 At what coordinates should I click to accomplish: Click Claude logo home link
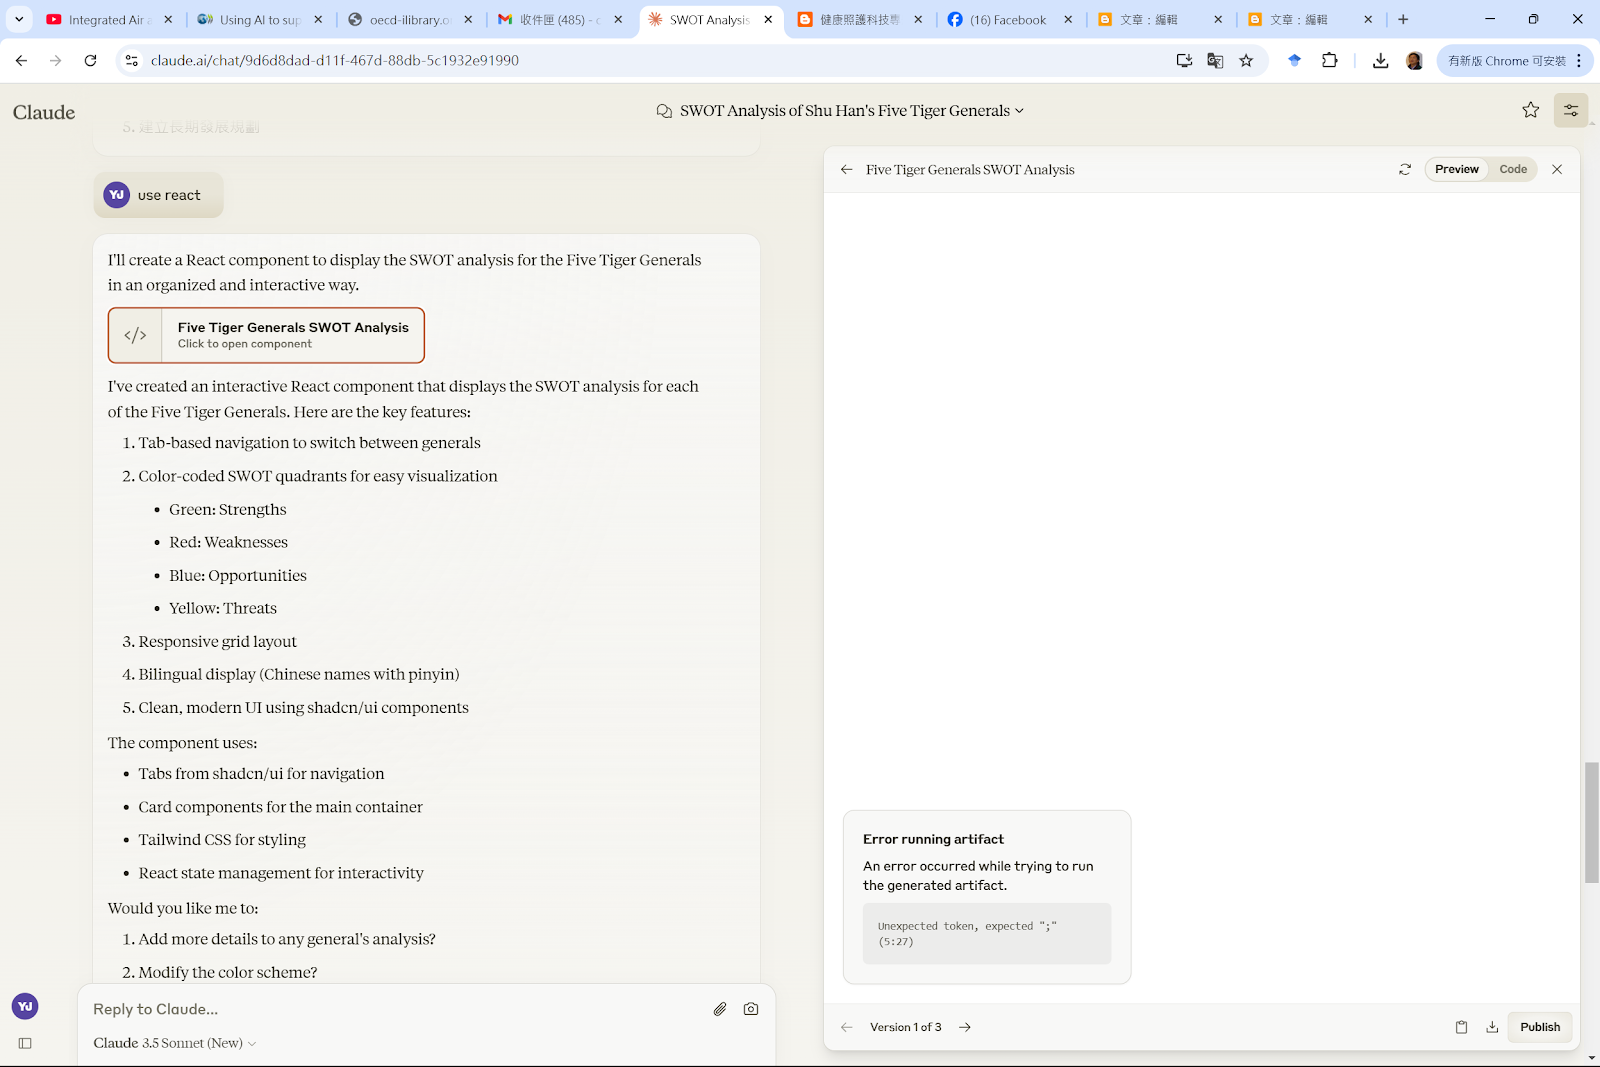click(44, 112)
